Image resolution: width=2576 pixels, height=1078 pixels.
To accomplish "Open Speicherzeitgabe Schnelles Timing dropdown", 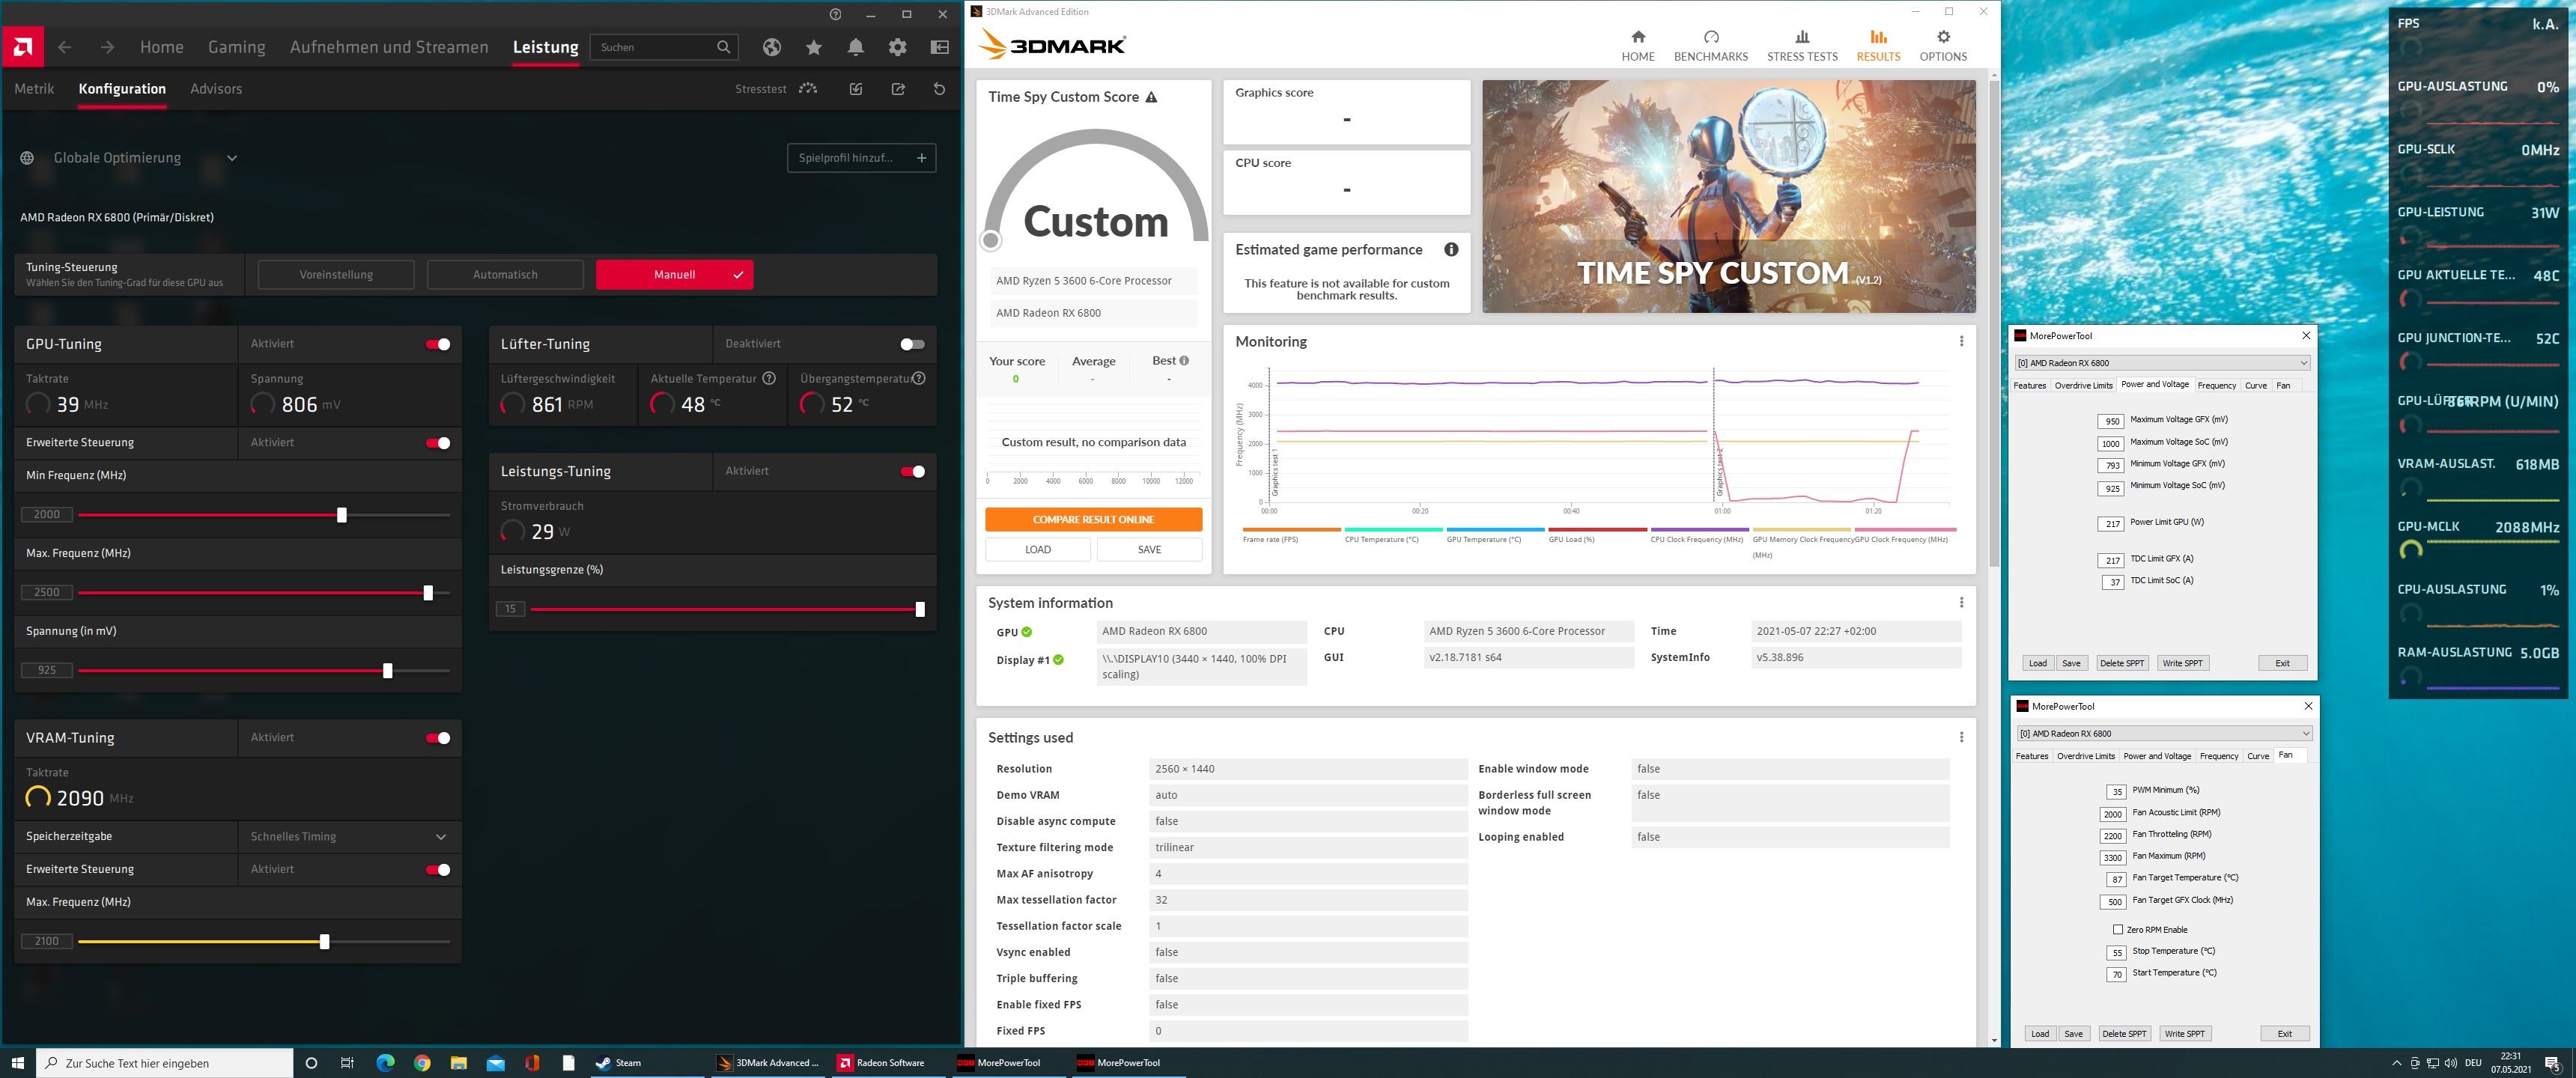I will point(349,836).
